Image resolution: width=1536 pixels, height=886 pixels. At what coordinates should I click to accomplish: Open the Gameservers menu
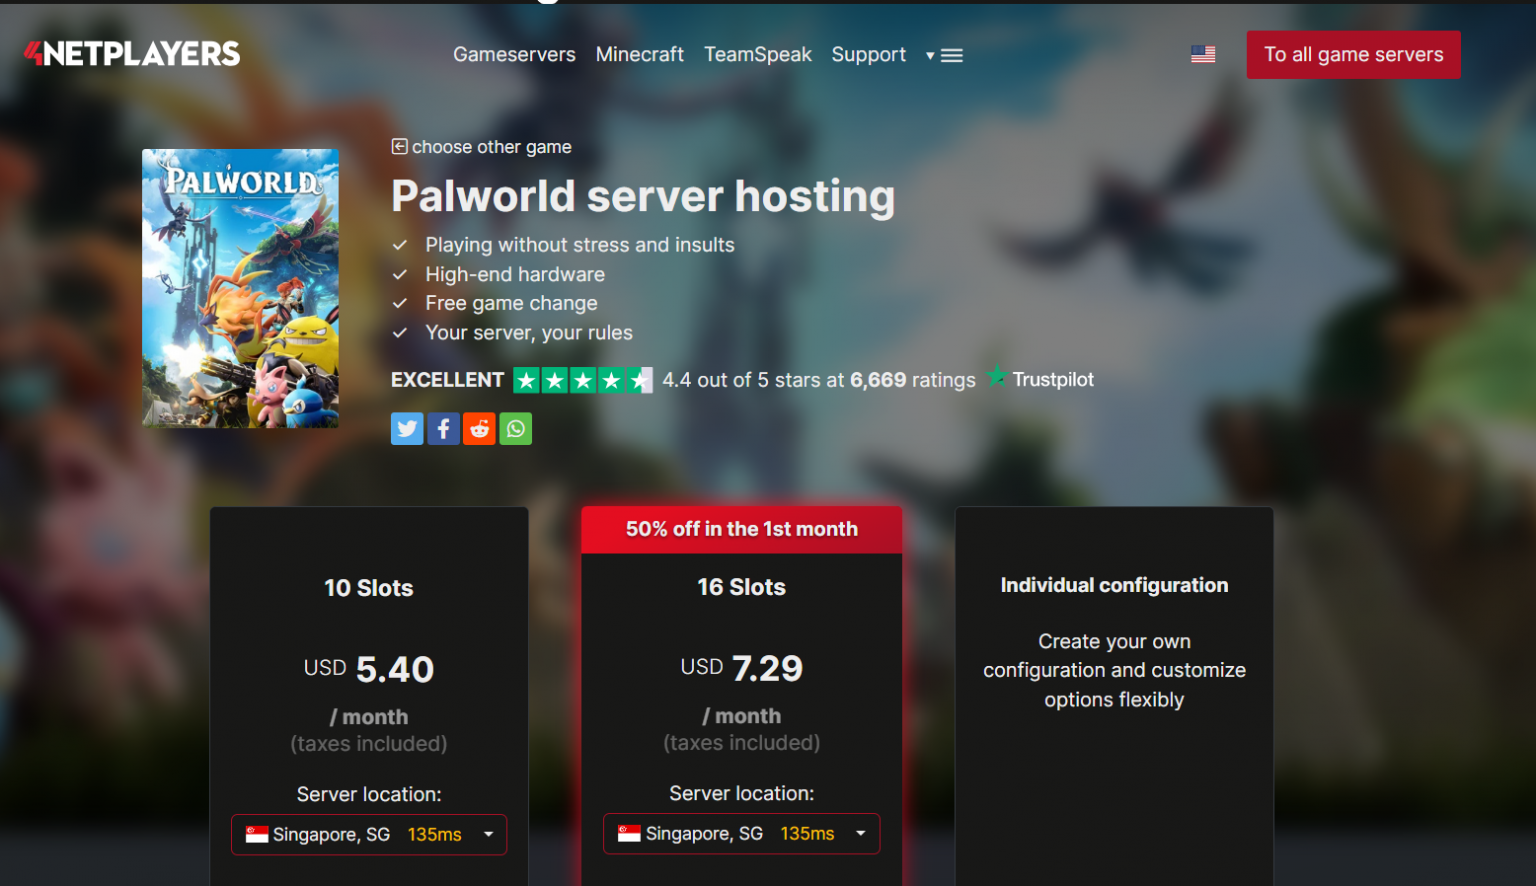(514, 55)
